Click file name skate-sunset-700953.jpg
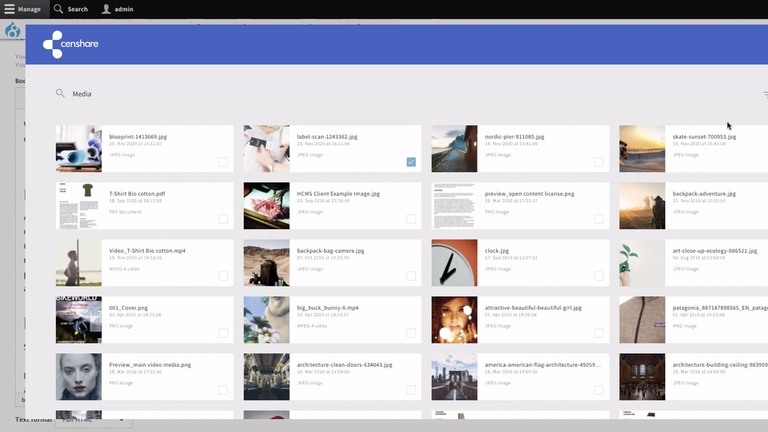This screenshot has height=432, width=768. (704, 137)
